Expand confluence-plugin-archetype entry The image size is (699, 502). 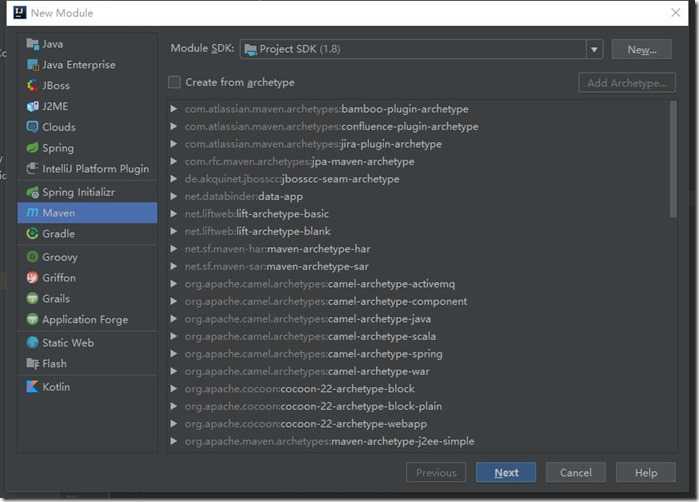pyautogui.click(x=173, y=126)
